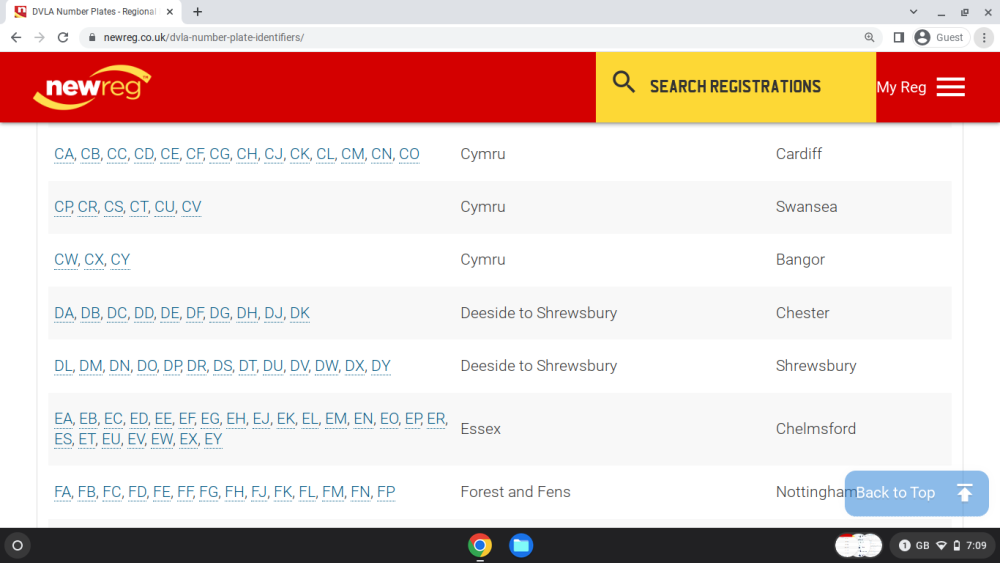1000x563 pixels.
Task: Click the GB keyboard layout indicator
Action: (x=923, y=546)
